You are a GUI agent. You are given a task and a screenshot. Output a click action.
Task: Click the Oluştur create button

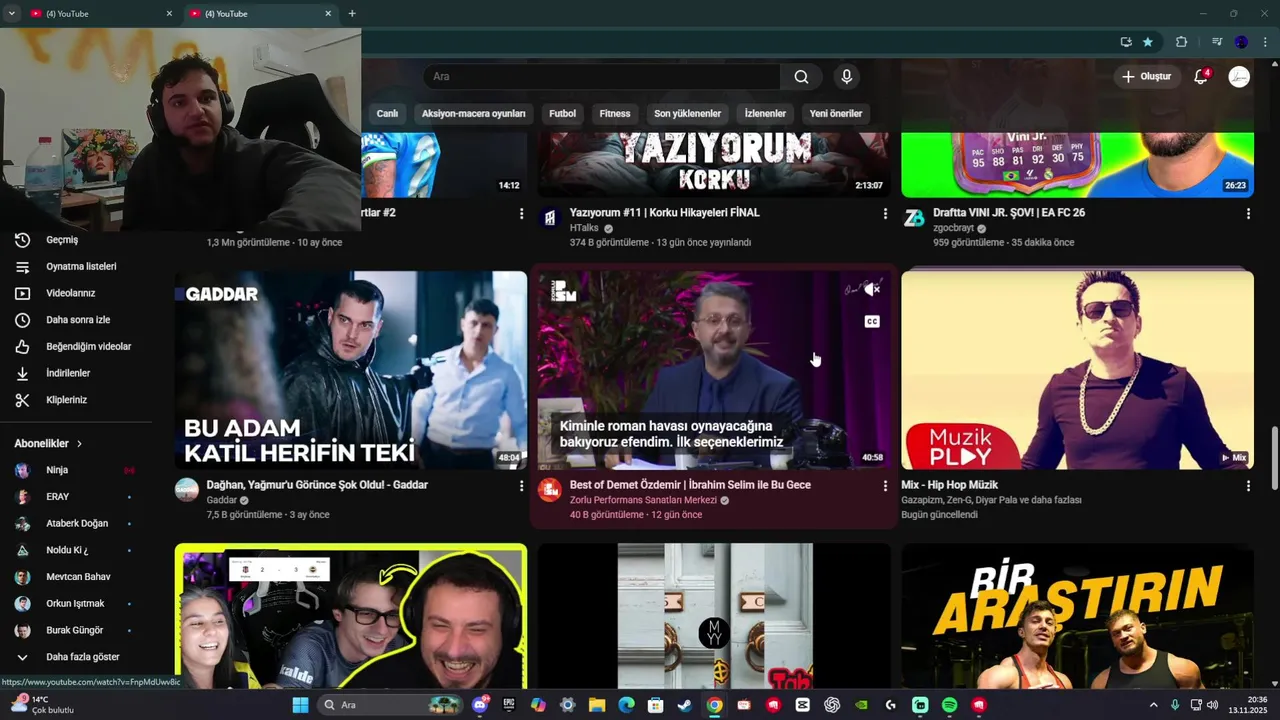pos(1146,77)
